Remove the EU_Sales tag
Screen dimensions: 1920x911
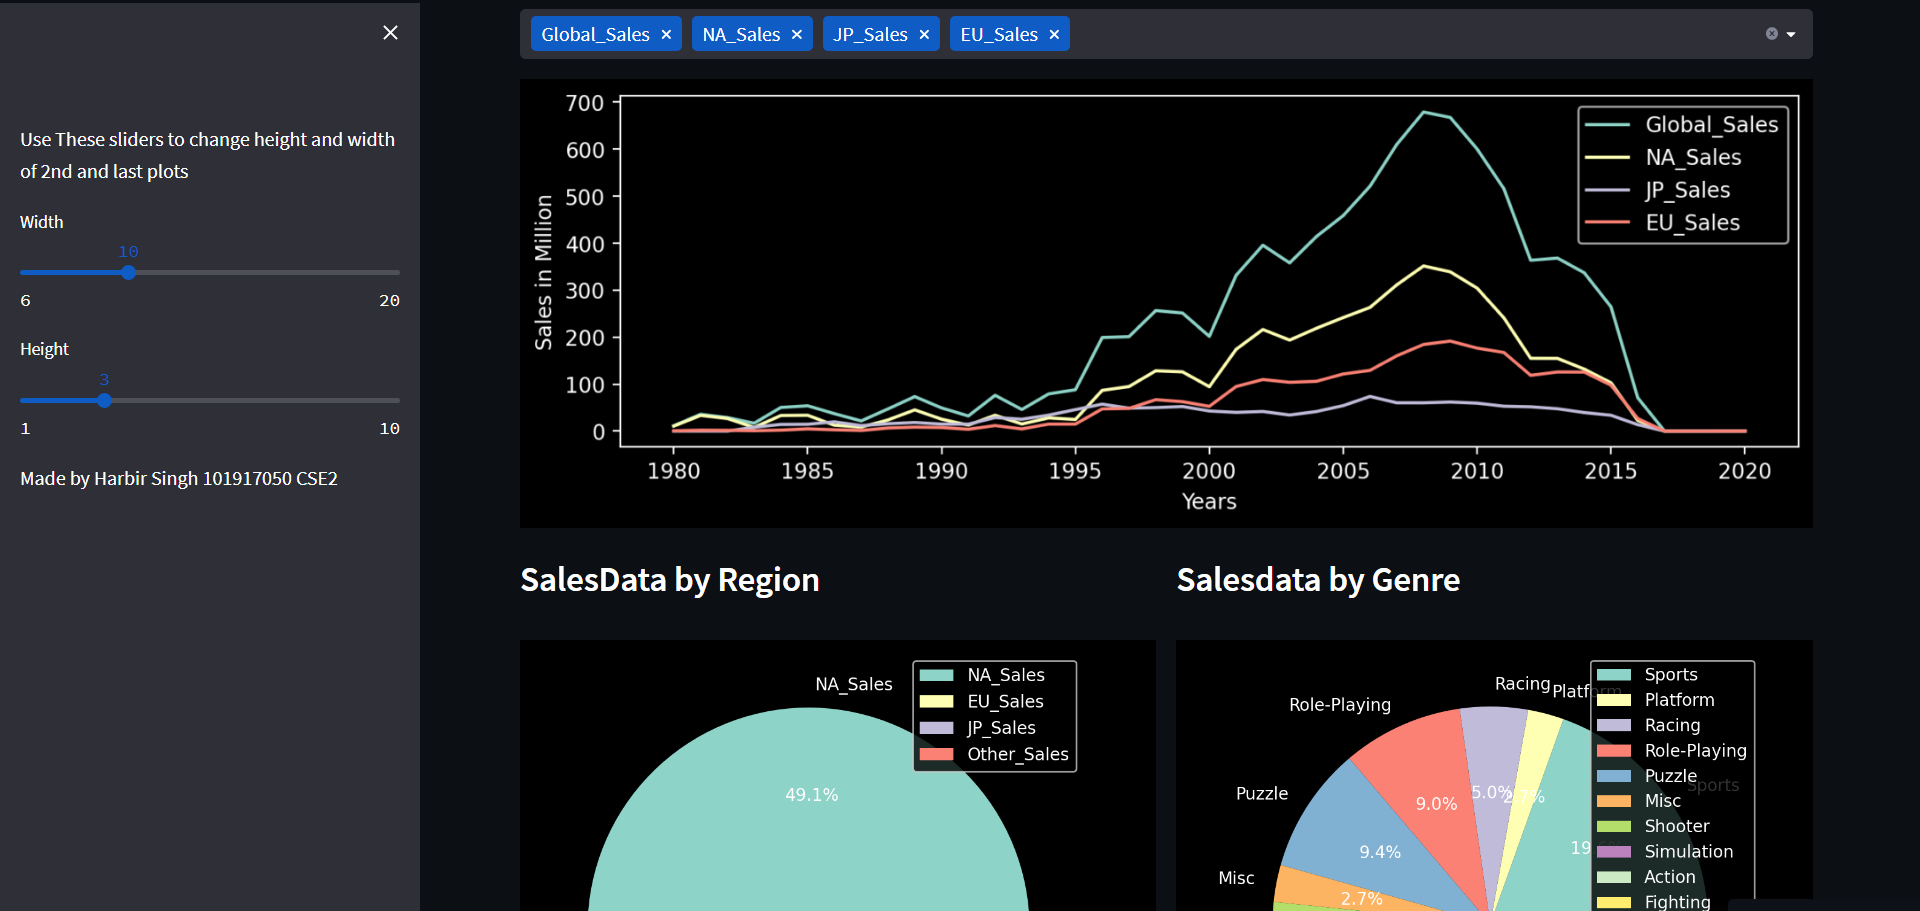click(x=1054, y=35)
